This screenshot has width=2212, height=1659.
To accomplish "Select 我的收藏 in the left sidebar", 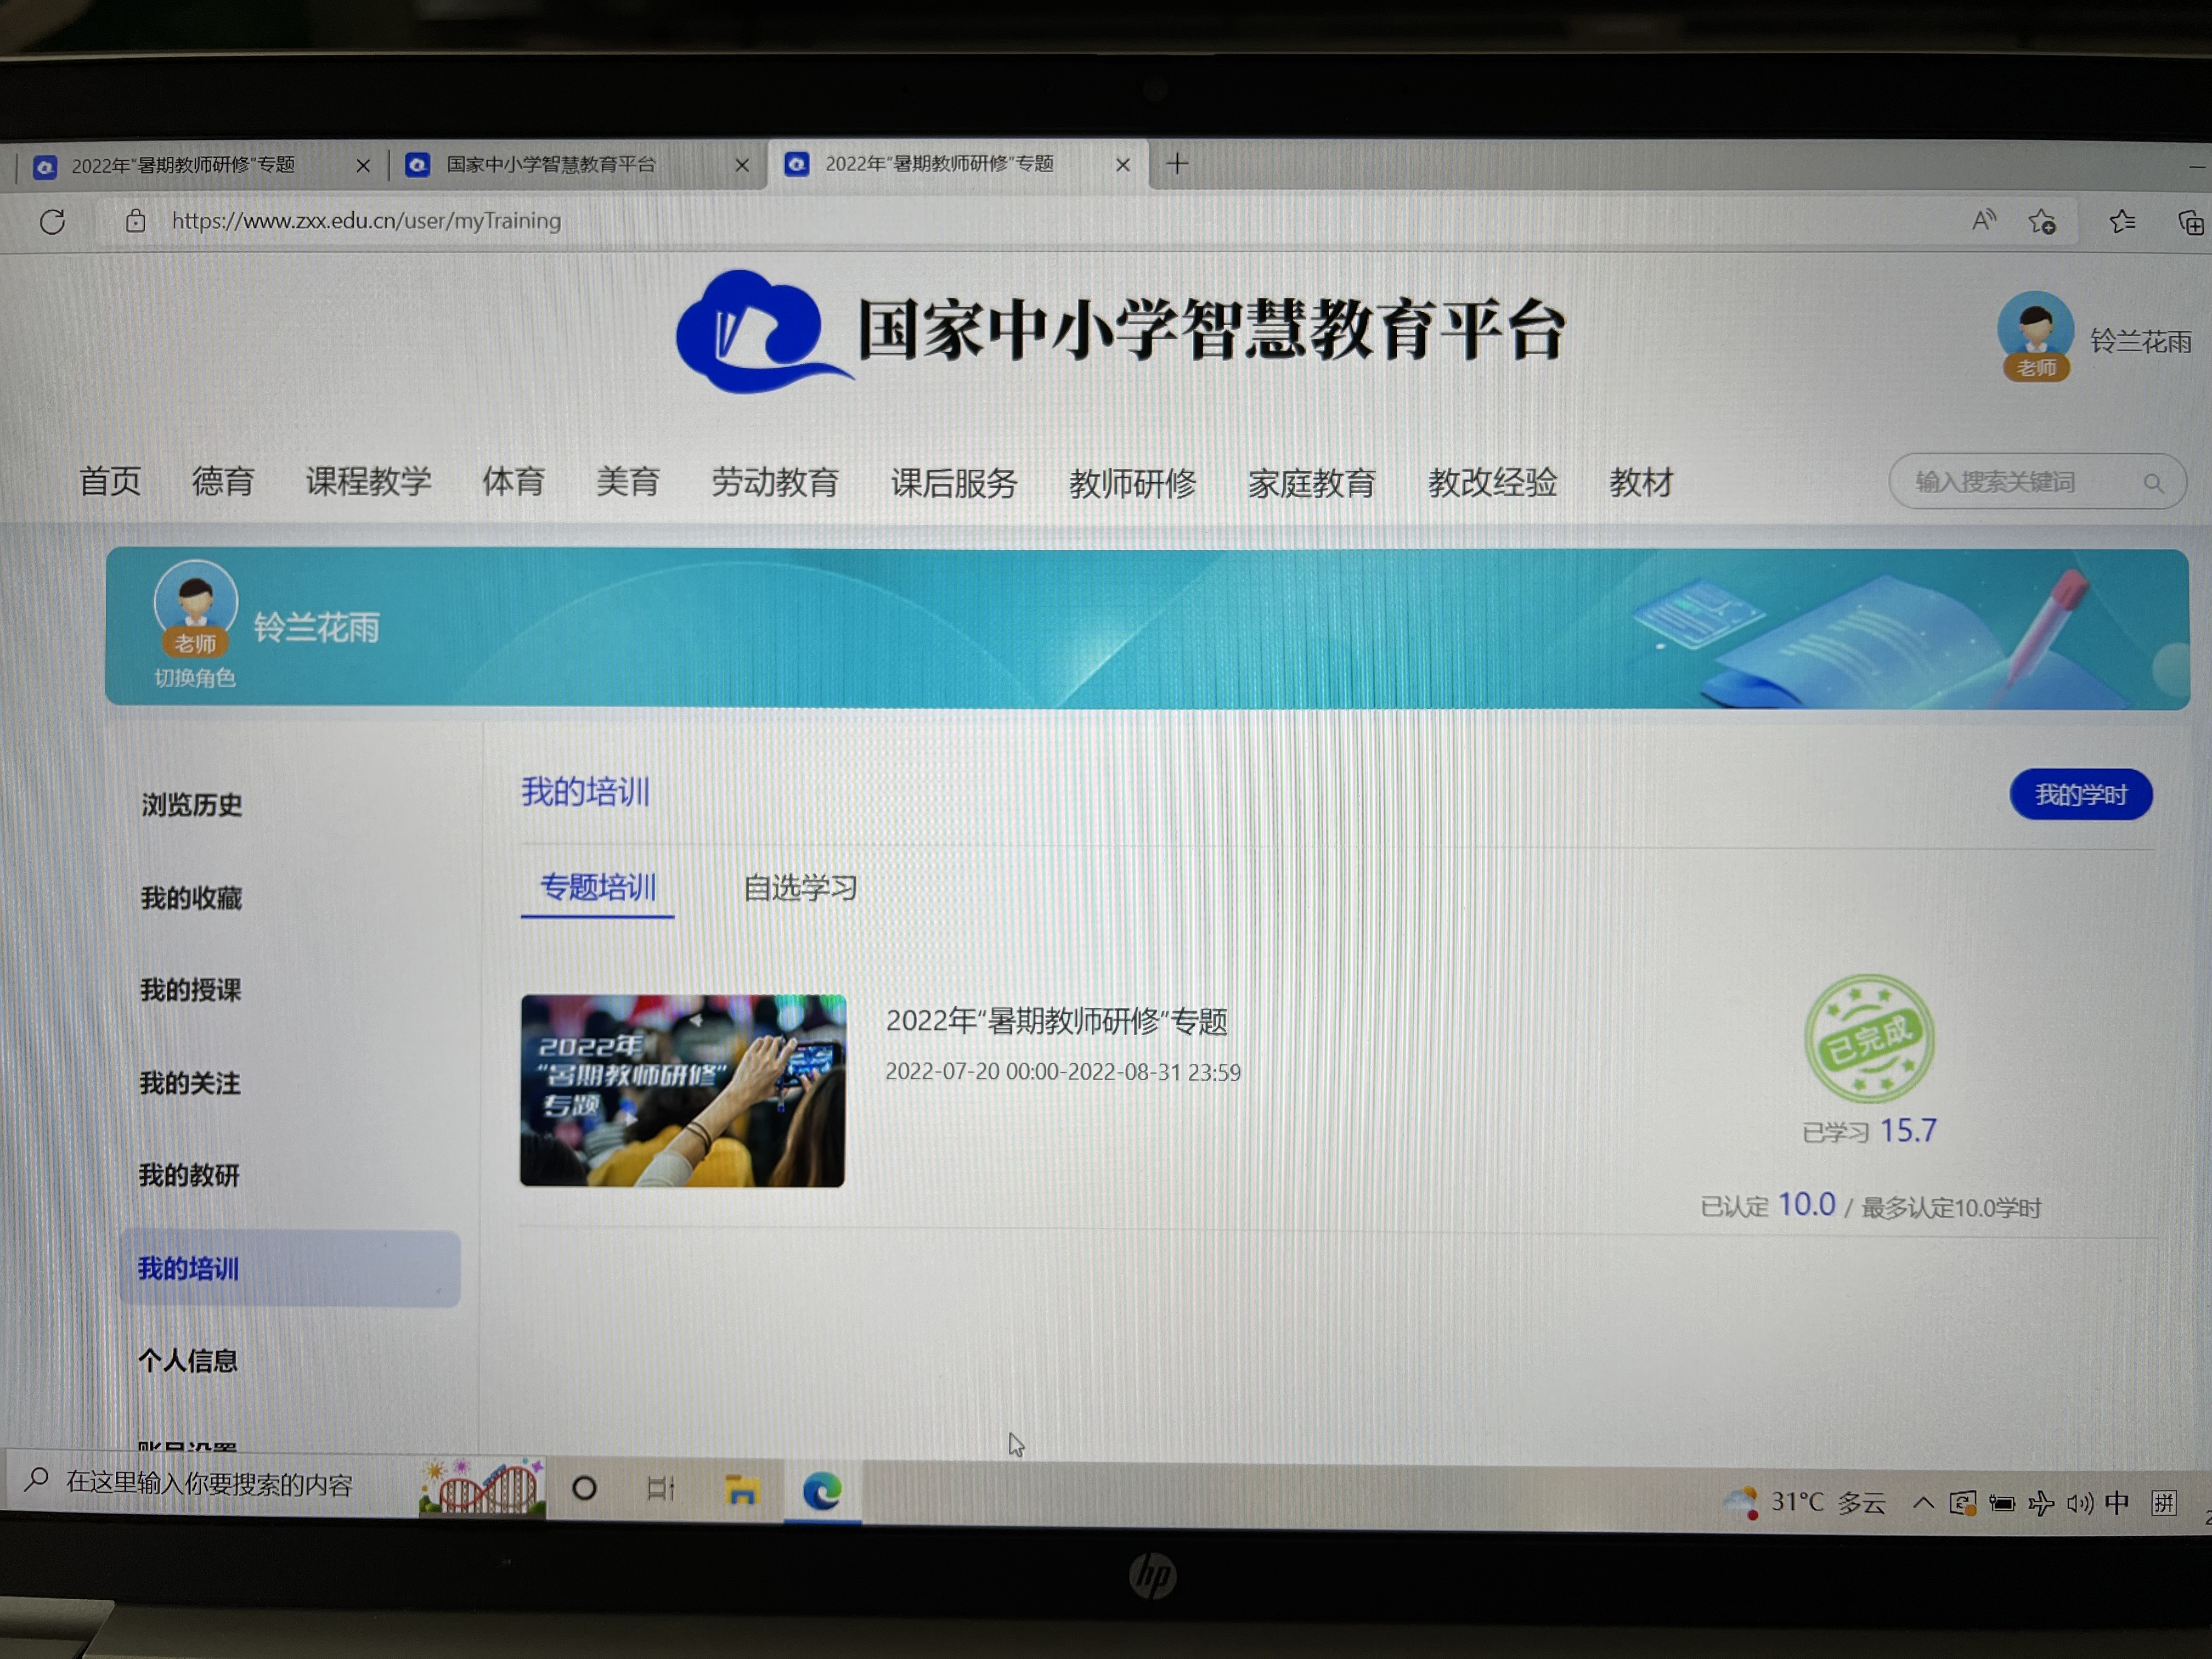I will (x=191, y=898).
